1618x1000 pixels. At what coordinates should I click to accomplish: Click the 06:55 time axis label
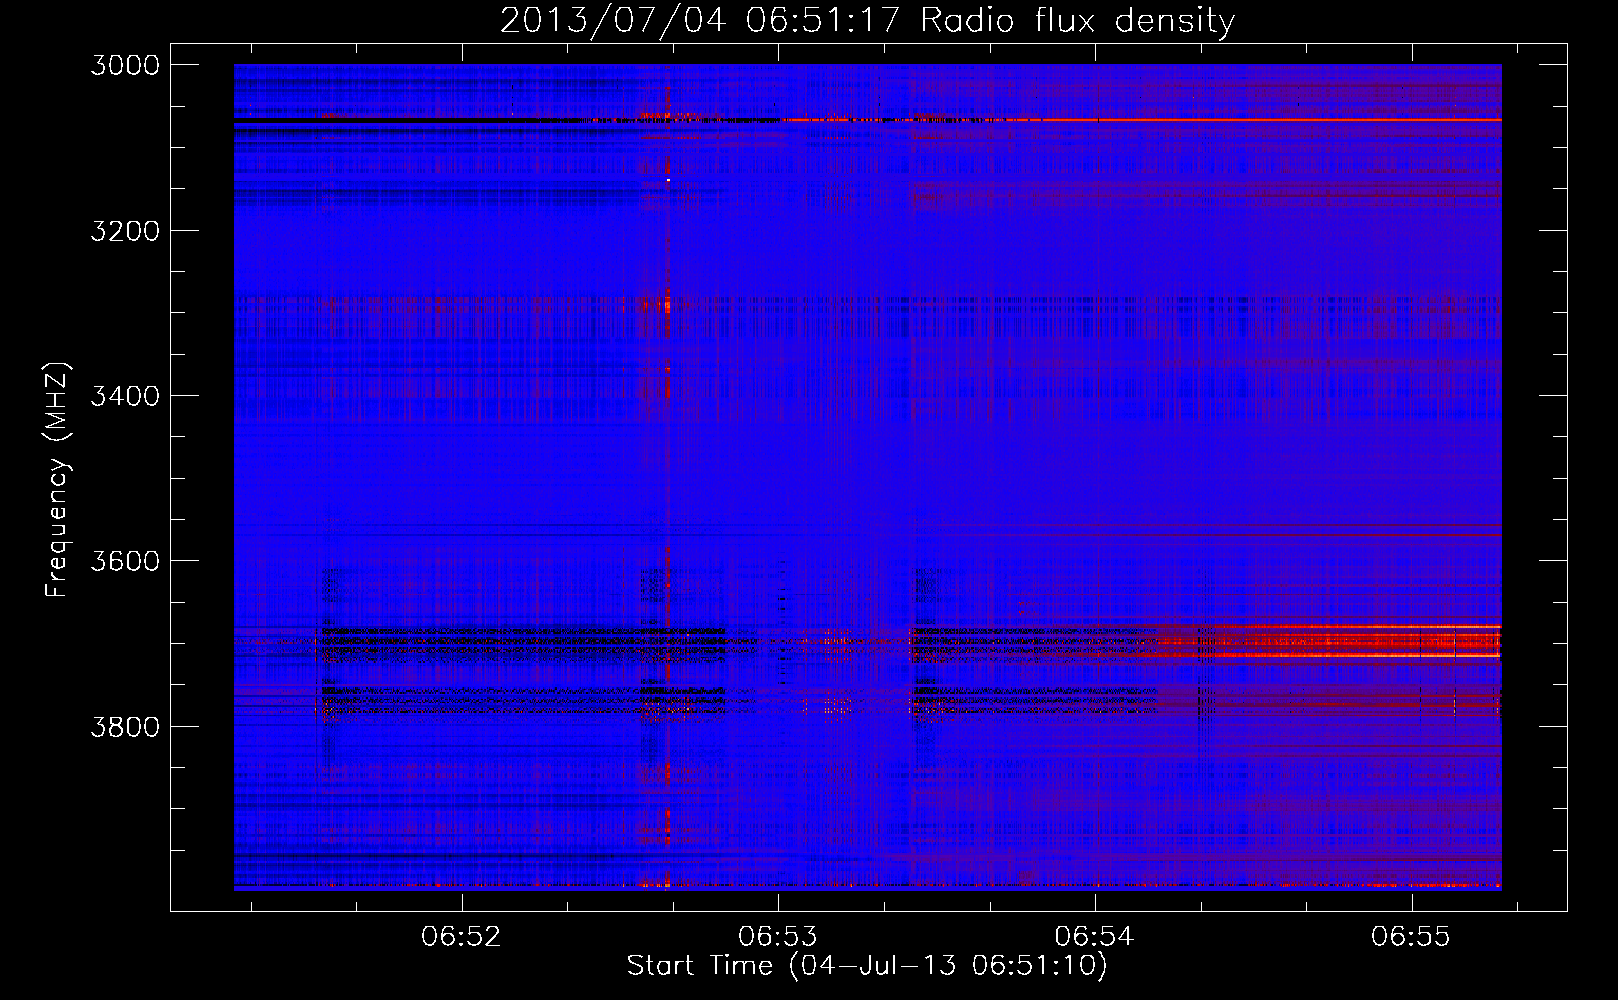tap(1410, 937)
